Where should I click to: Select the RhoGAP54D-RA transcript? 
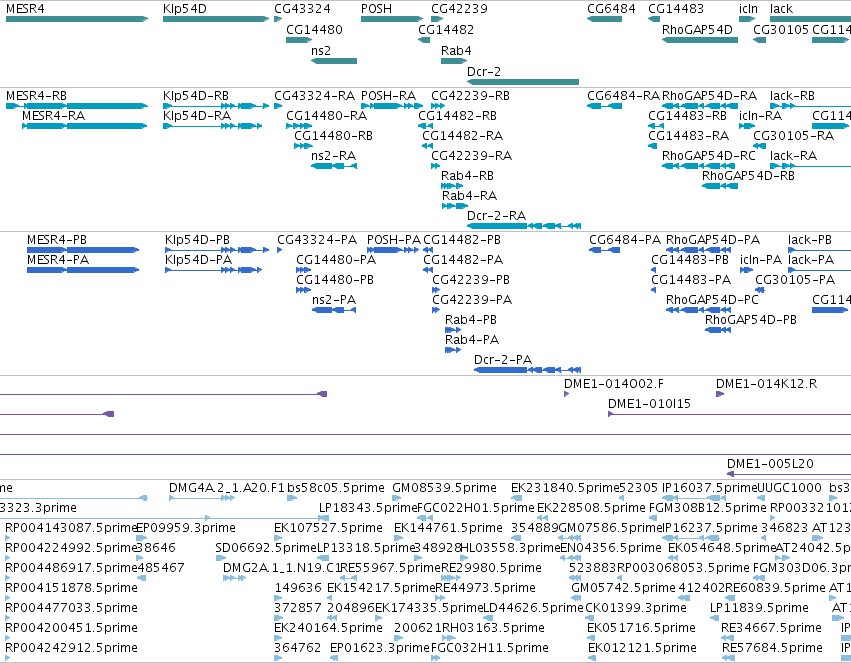coord(700,106)
